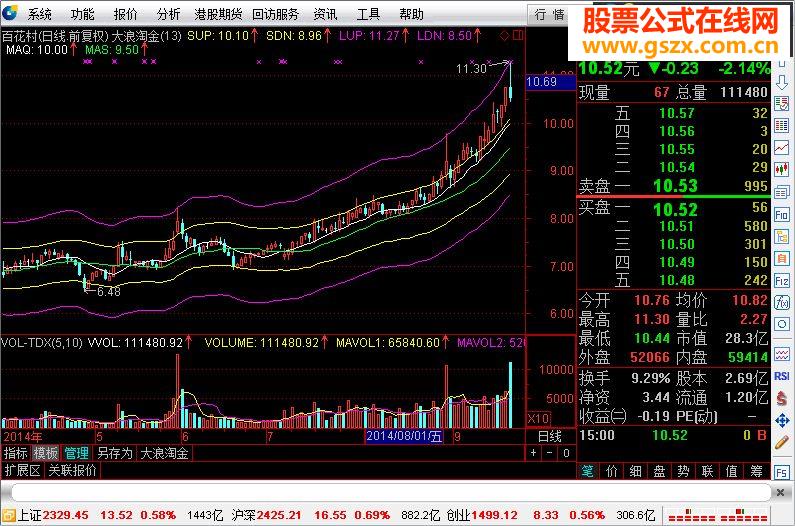Viewport: 795px width, 526px height.
Task: Select the 筹 chips tab
Action: (x=756, y=471)
